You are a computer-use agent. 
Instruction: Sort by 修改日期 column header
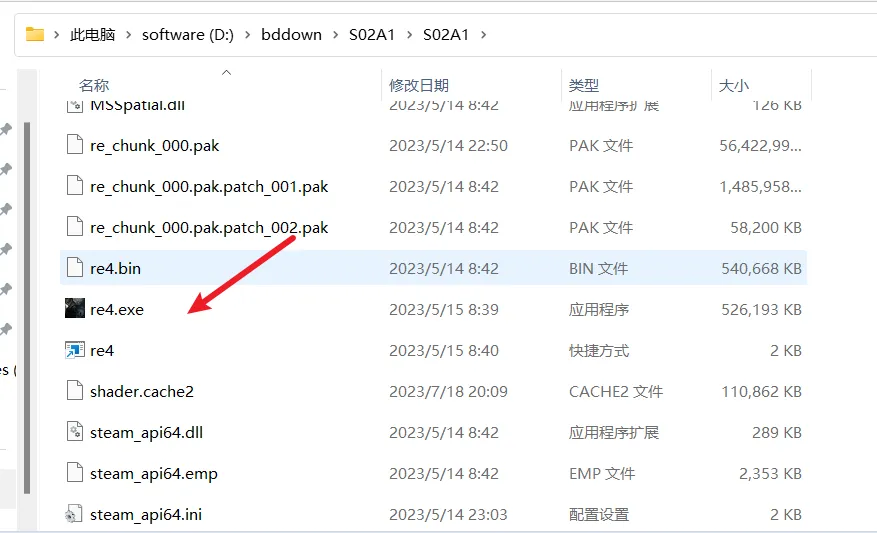(419, 86)
